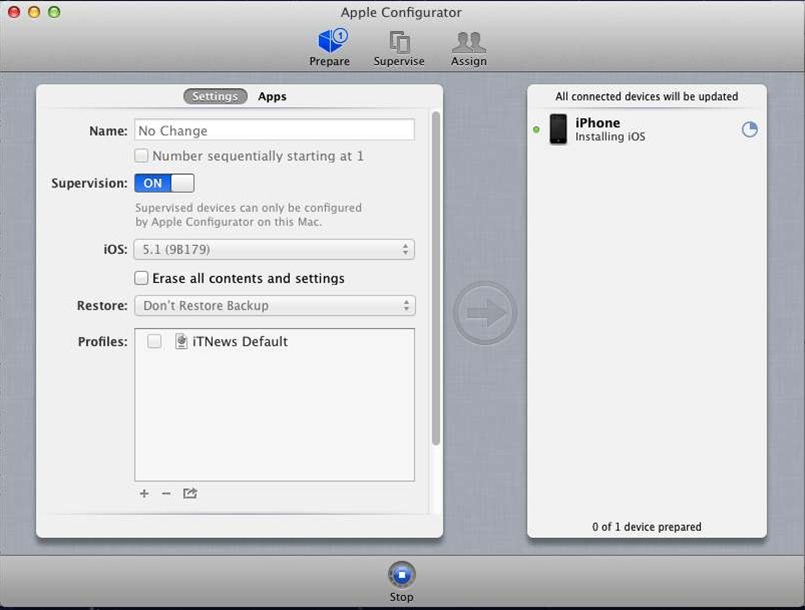Viewport: 805px width, 610px height.
Task: Switch to the Supervise section
Action: click(399, 43)
